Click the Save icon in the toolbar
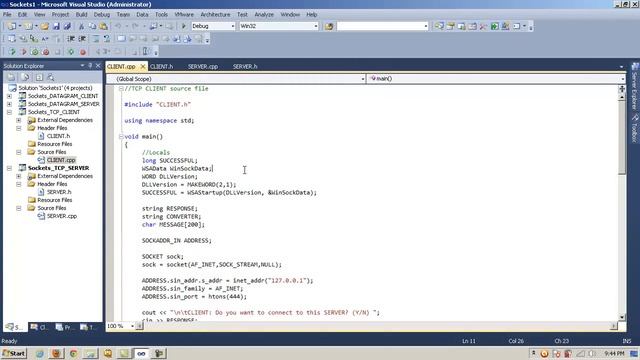This screenshot has height=360, width=640. [x=56, y=26]
